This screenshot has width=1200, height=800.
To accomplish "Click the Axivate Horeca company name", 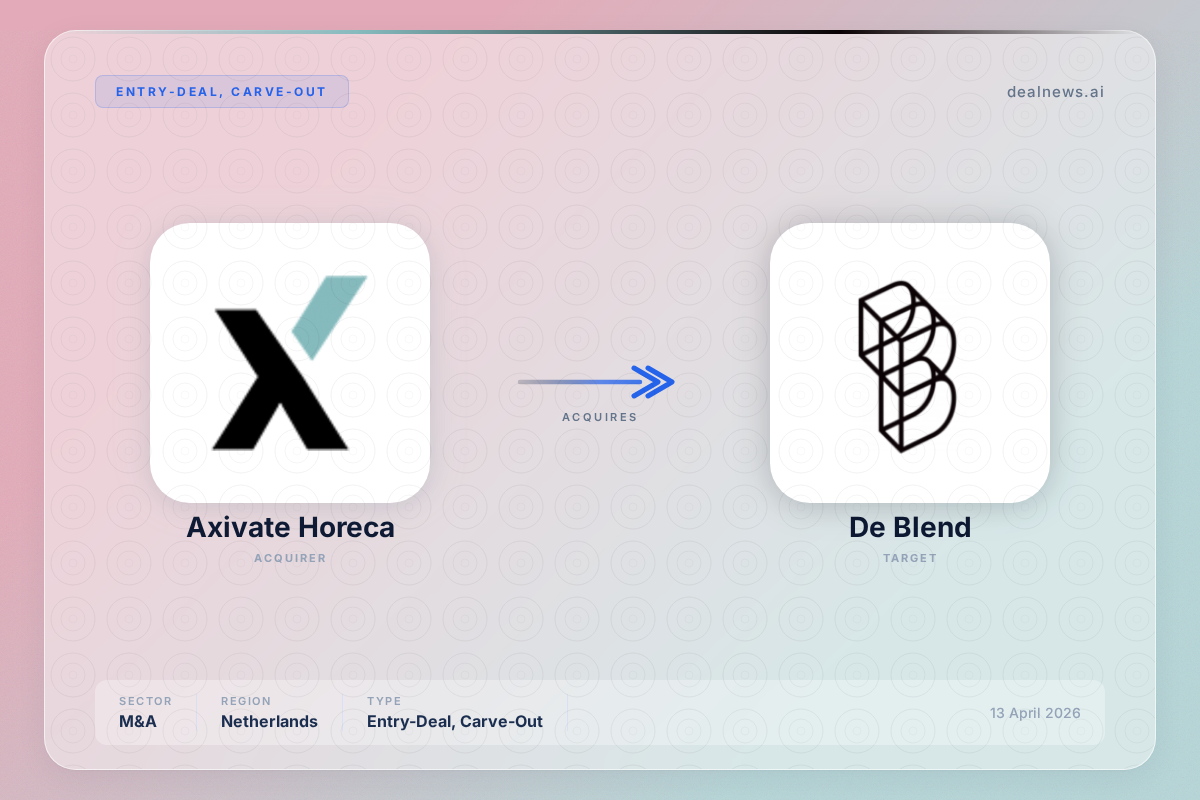I will pos(290,528).
